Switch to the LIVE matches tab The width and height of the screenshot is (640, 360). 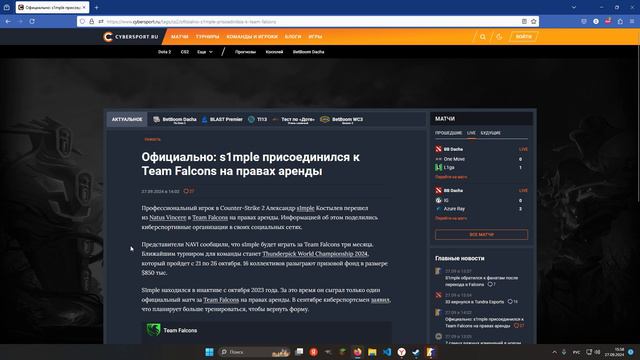[x=471, y=133]
